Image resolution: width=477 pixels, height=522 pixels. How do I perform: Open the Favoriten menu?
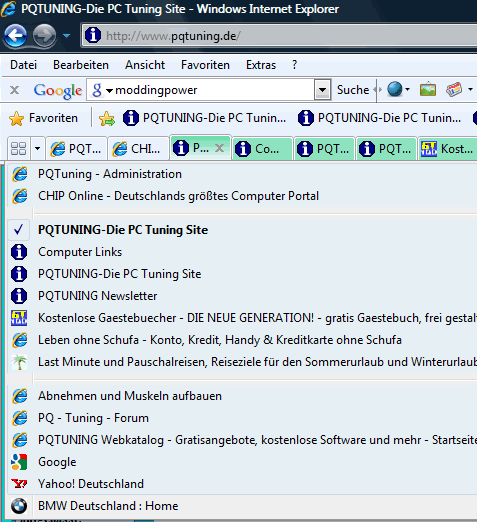(205, 65)
